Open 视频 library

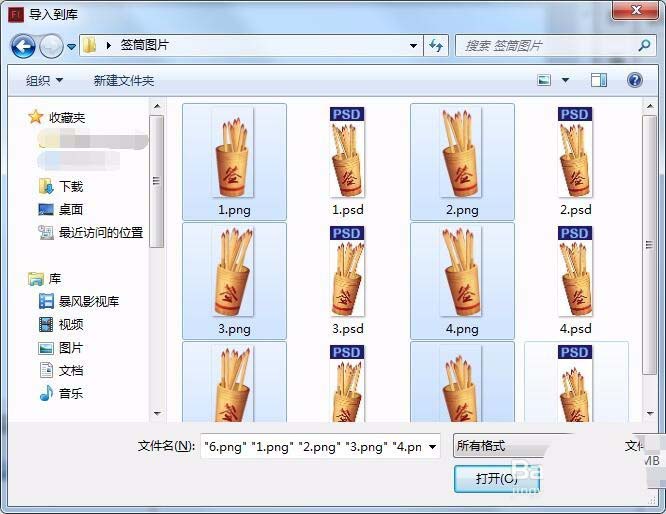(x=60, y=325)
